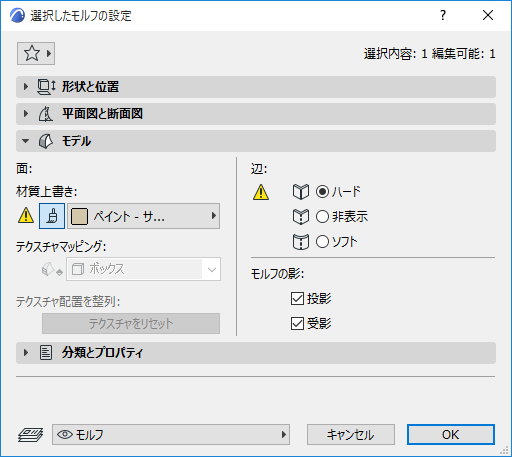
Task: Click the モルフの影 label
Action: tap(277, 274)
